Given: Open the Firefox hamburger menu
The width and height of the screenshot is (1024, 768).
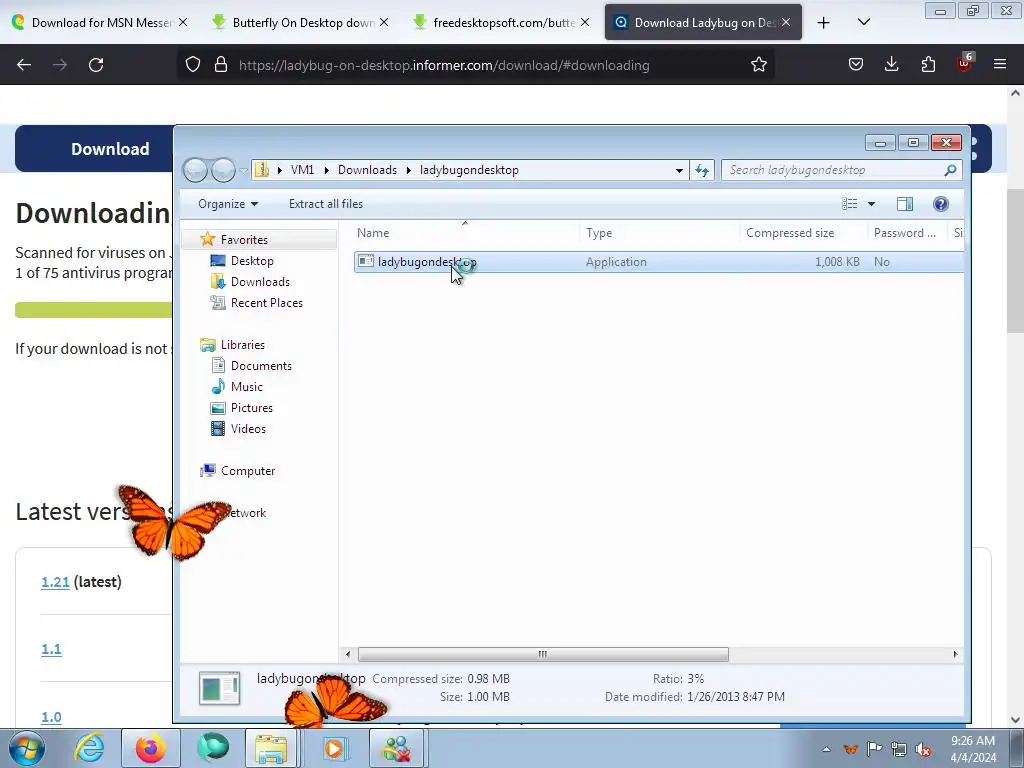Looking at the screenshot, I should [1000, 64].
